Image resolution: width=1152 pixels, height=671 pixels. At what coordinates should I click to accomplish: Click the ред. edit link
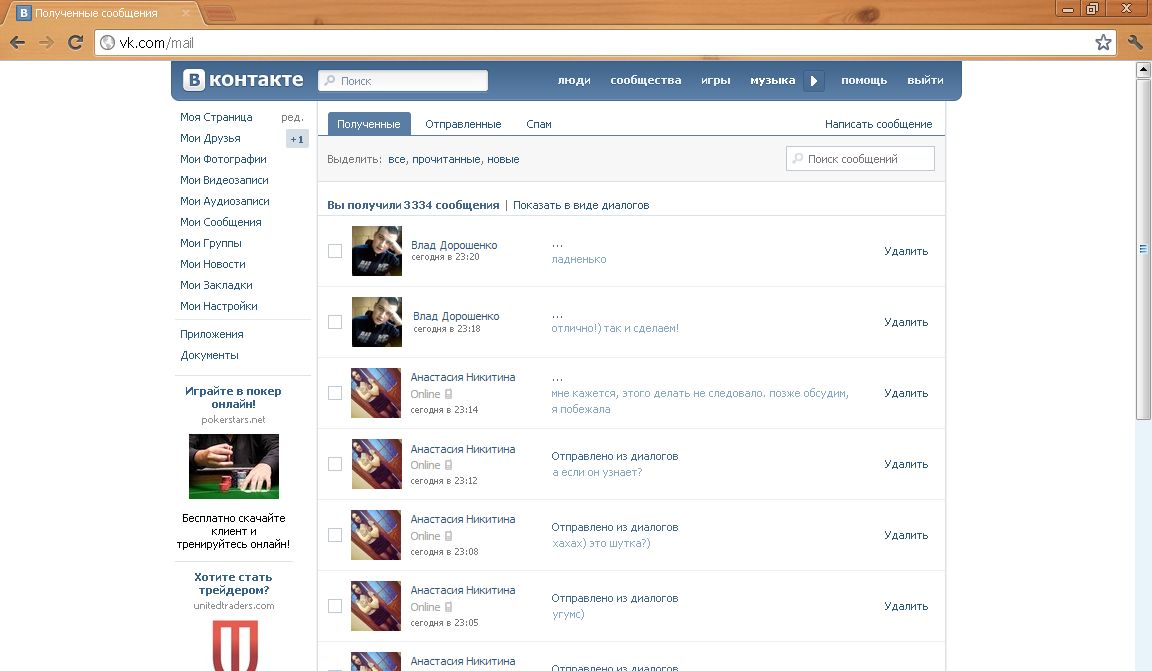coord(292,117)
